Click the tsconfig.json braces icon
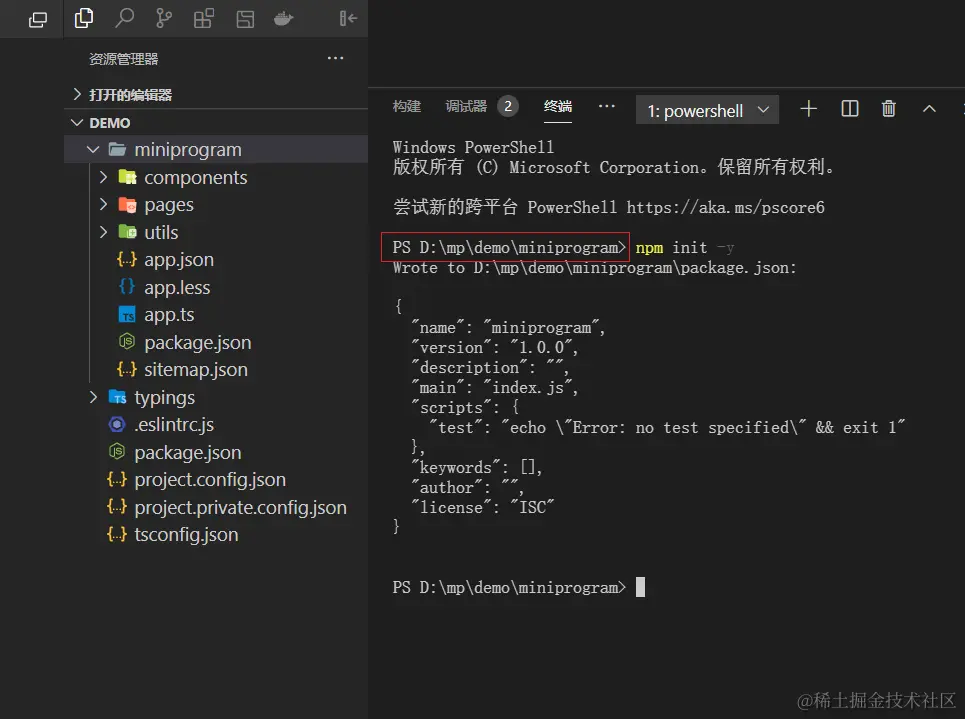 click(x=117, y=534)
